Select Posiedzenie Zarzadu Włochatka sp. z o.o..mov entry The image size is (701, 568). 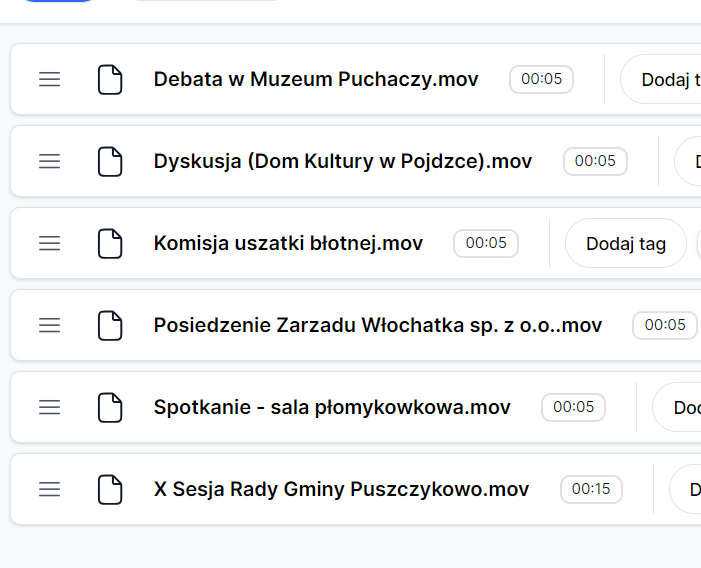pyautogui.click(x=378, y=325)
